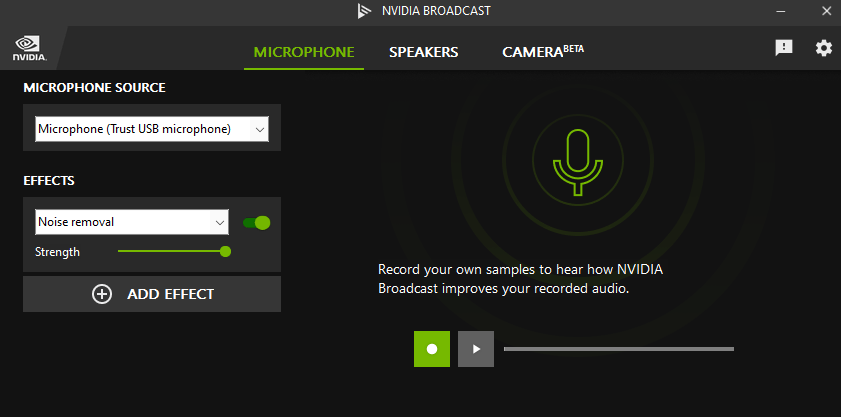Click the Strength label
This screenshot has height=417, width=841.
coord(57,252)
